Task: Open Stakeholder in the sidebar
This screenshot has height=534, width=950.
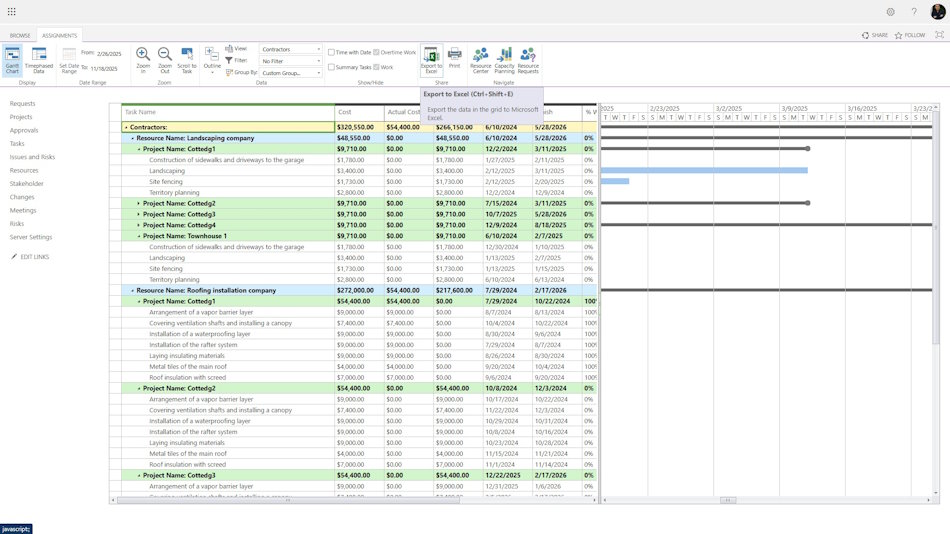Action: pyautogui.click(x=27, y=184)
